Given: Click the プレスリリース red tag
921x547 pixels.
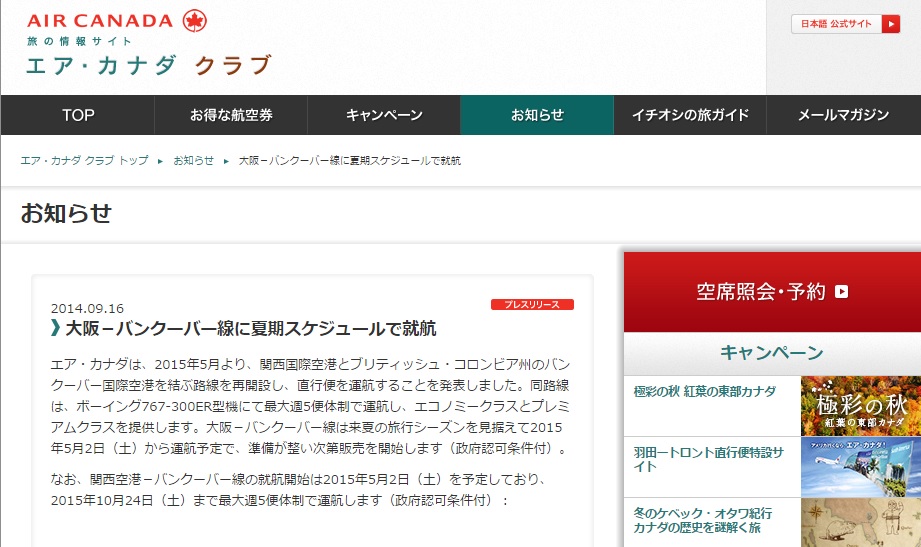Looking at the screenshot, I should pyautogui.click(x=532, y=304).
